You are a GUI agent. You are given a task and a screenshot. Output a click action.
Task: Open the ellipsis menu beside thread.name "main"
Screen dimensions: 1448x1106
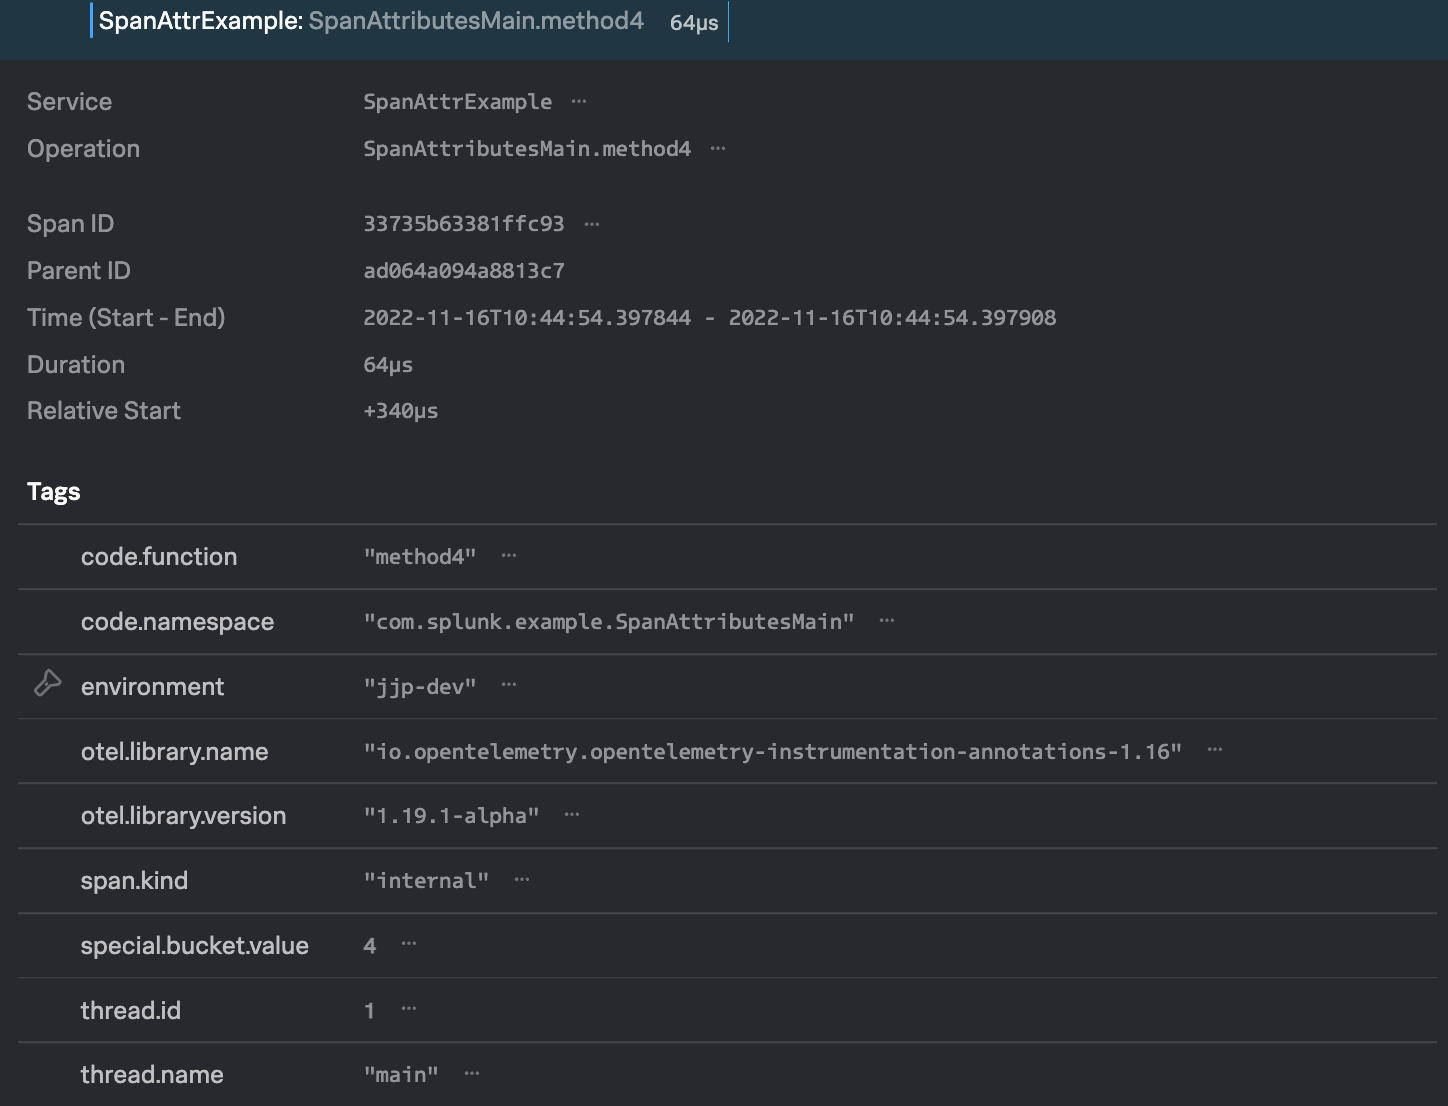[471, 1073]
